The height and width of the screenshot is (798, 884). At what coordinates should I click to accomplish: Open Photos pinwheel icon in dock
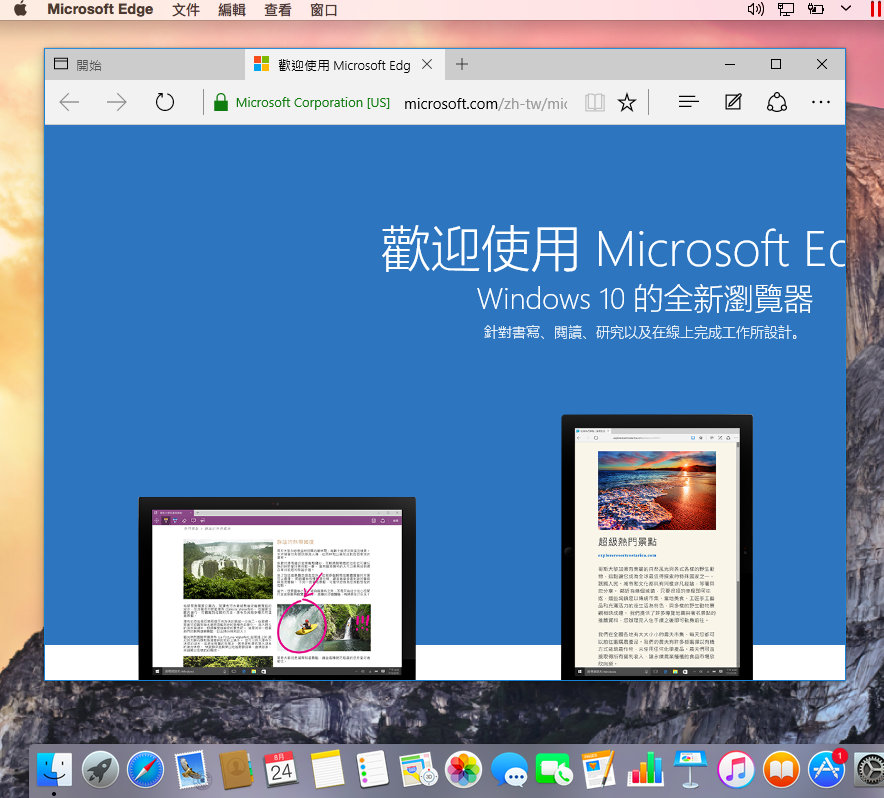(463, 769)
